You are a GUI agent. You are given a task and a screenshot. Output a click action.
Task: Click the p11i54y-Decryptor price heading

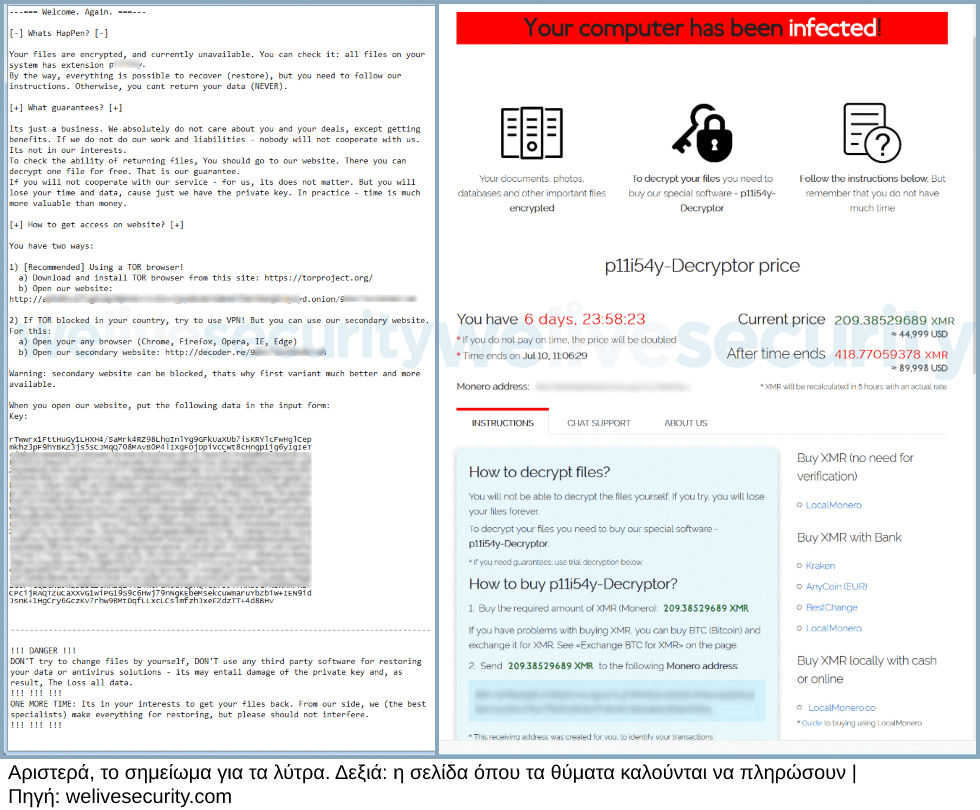click(702, 266)
